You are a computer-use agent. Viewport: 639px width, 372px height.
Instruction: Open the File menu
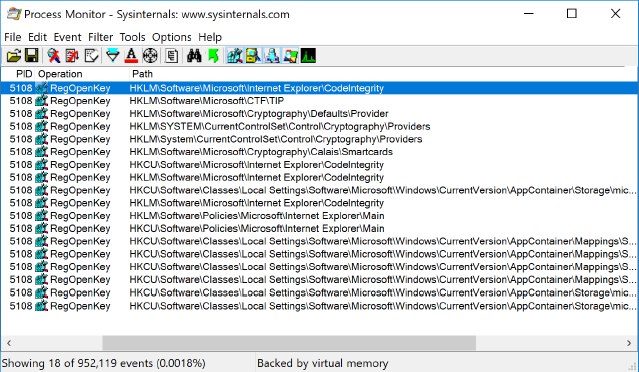pos(13,37)
